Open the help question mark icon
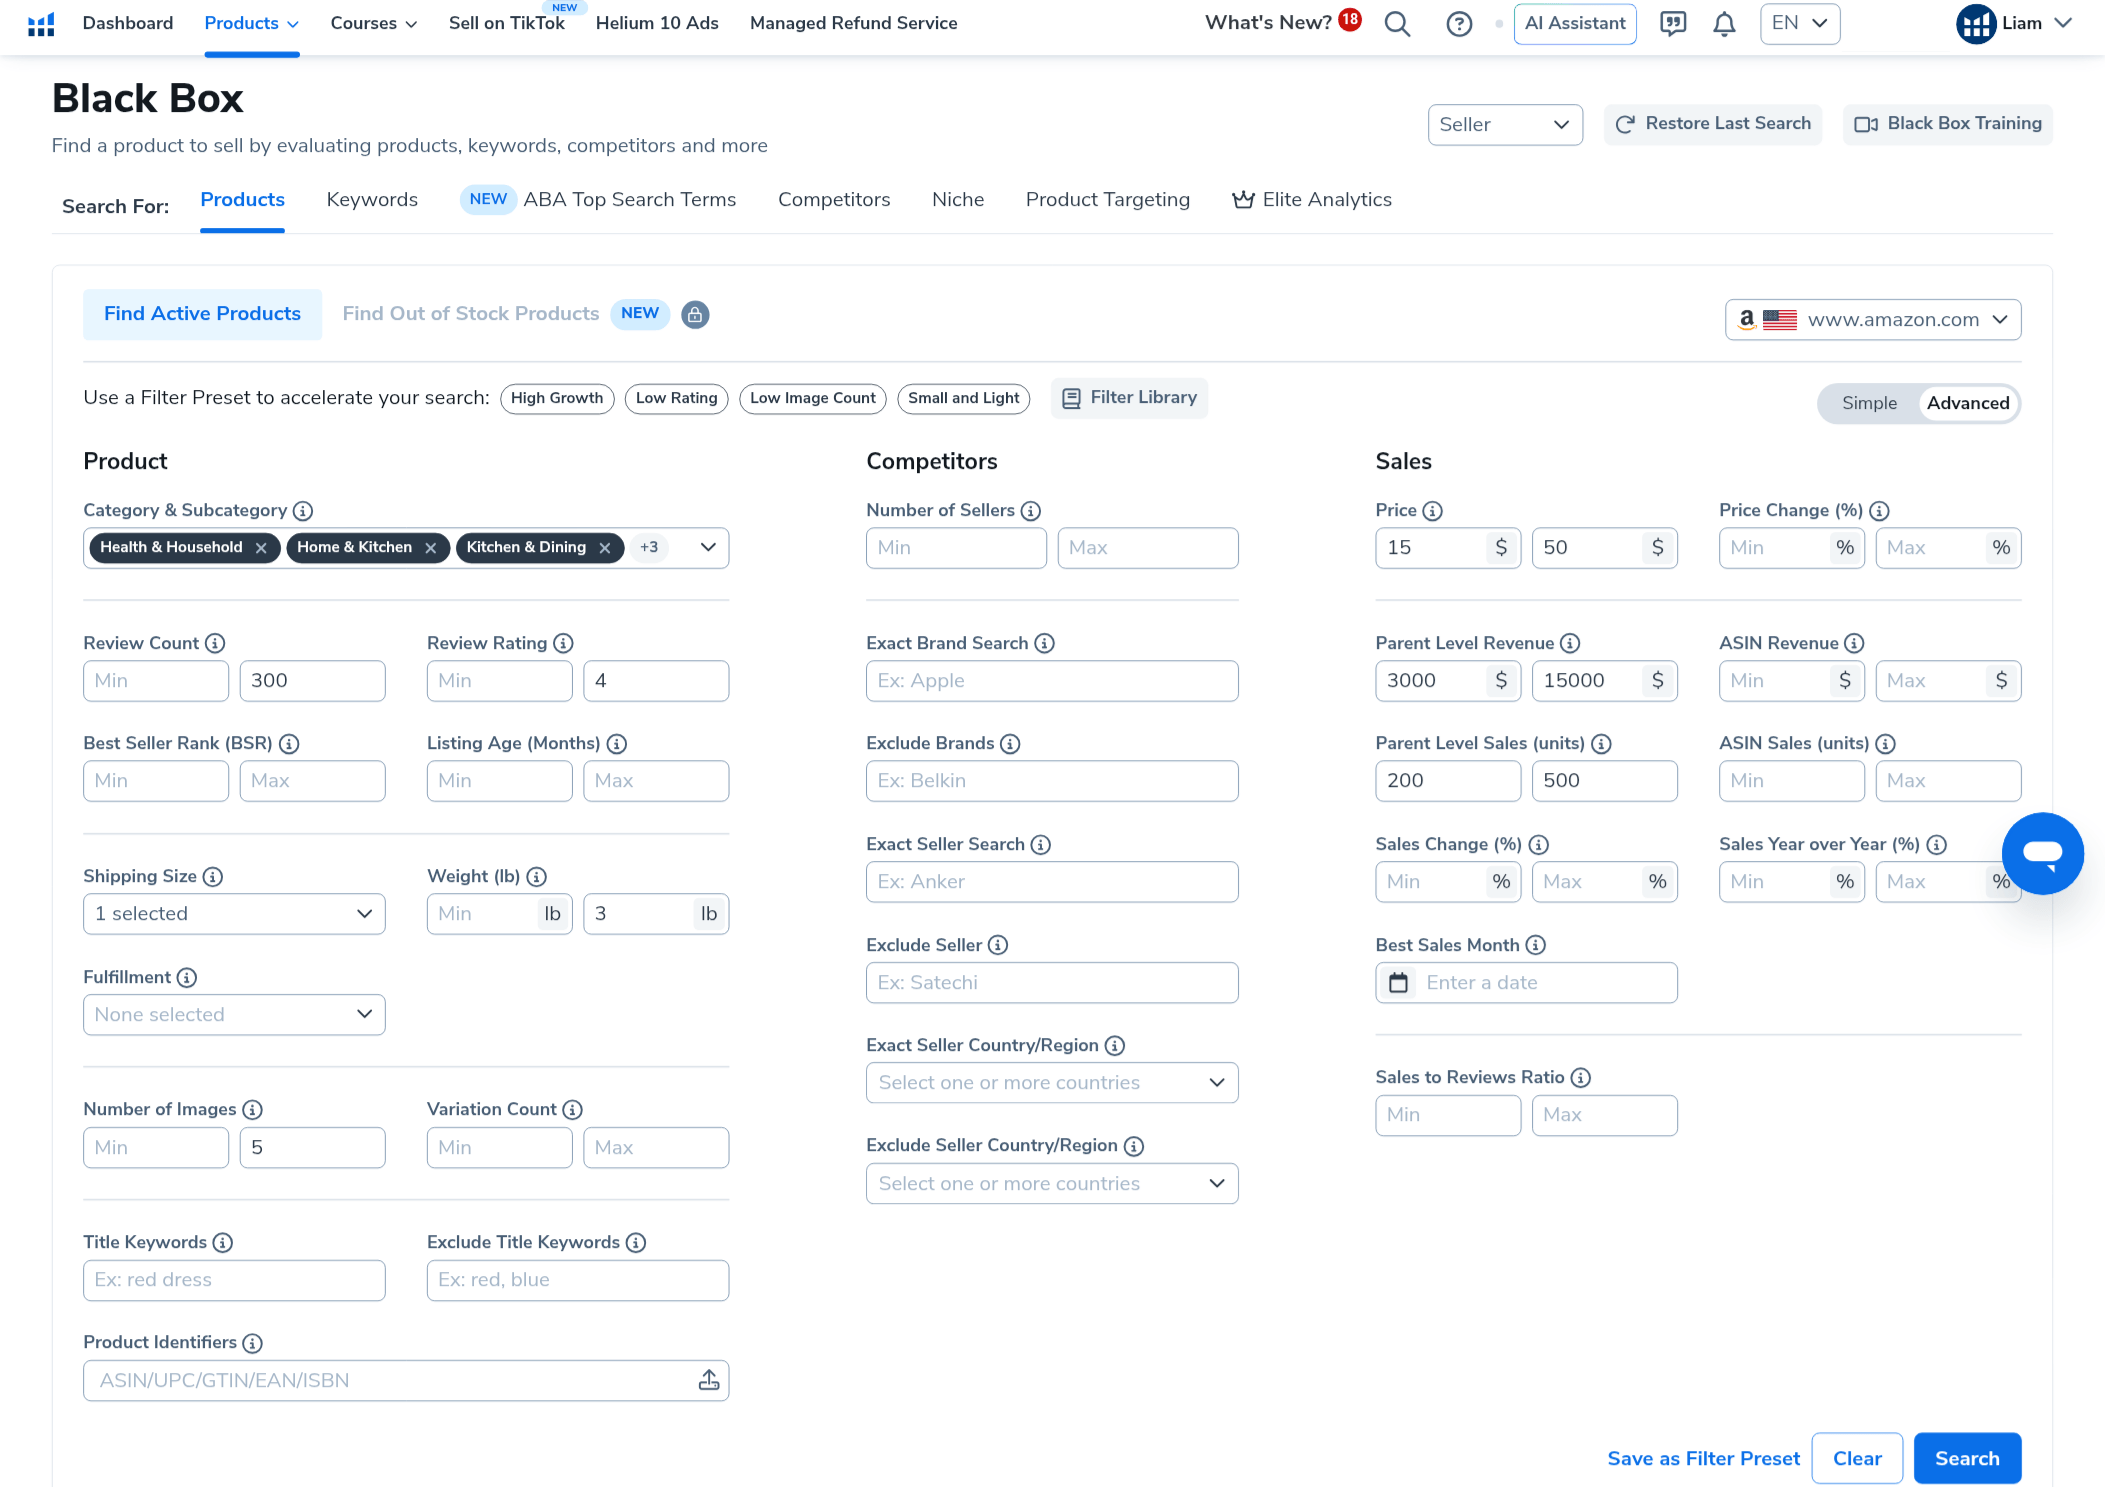The width and height of the screenshot is (2105, 1487). (1459, 24)
